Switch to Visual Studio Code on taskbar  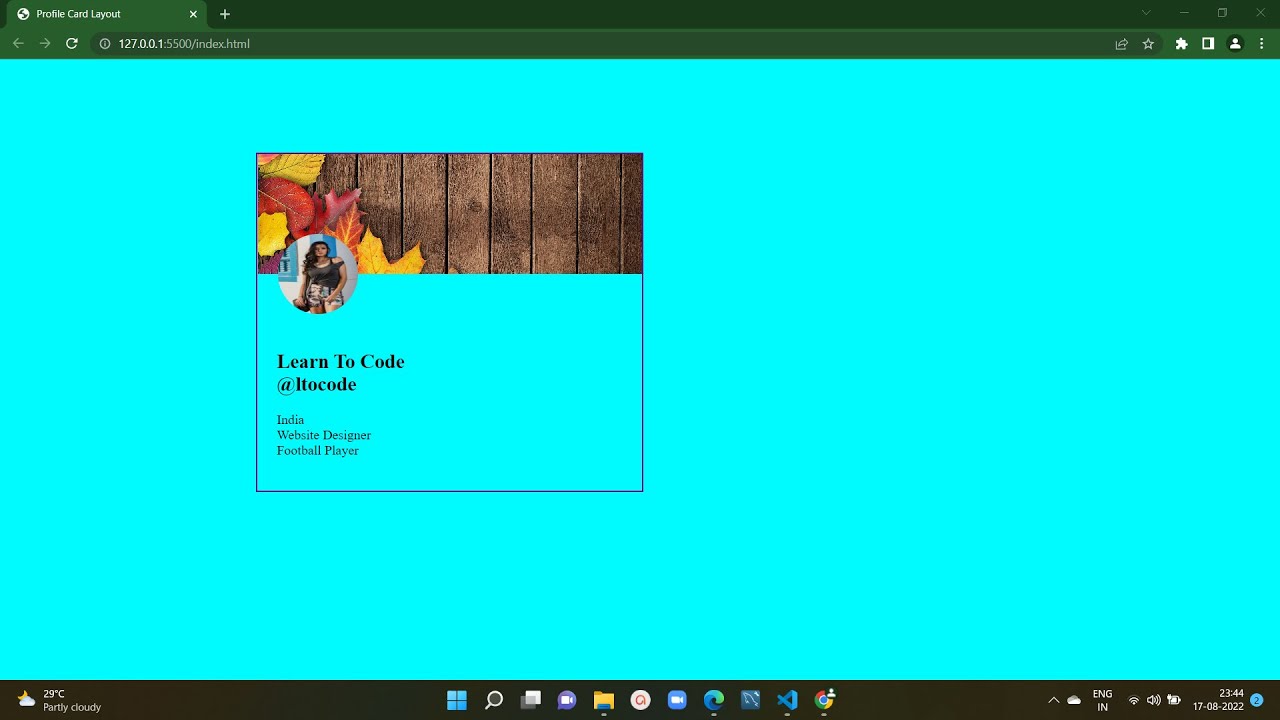pyautogui.click(x=787, y=700)
